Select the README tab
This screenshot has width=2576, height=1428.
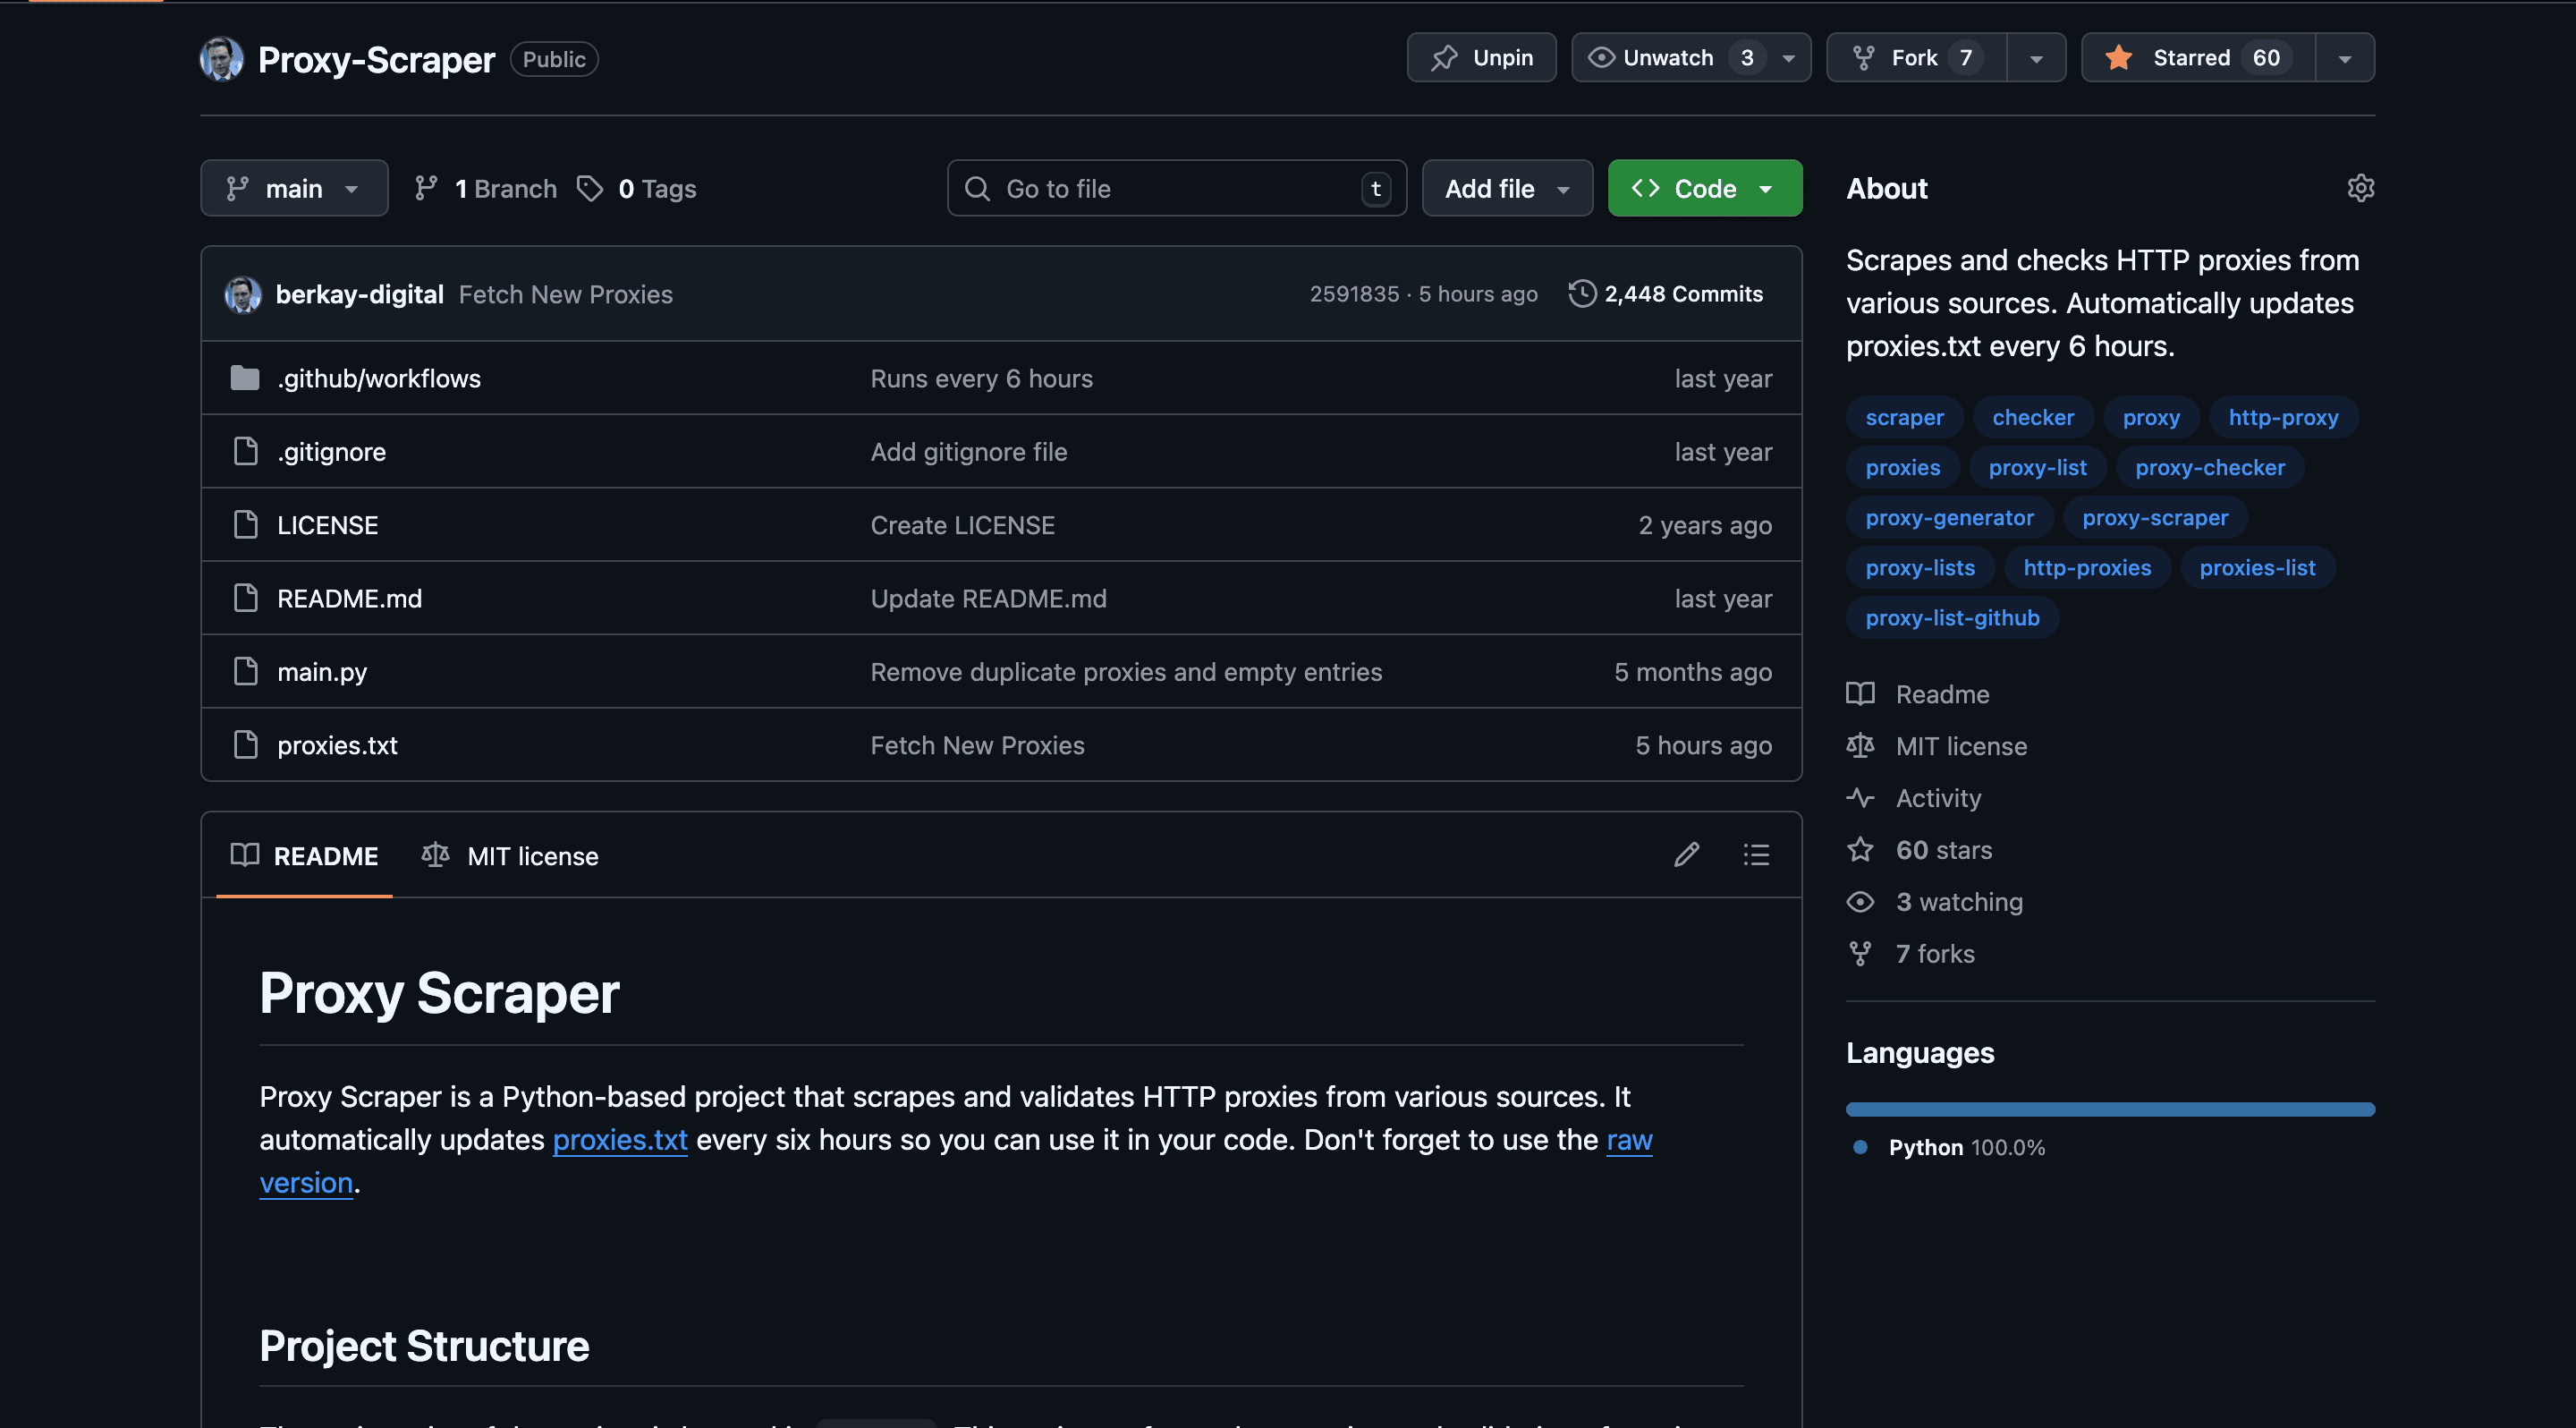click(x=326, y=856)
